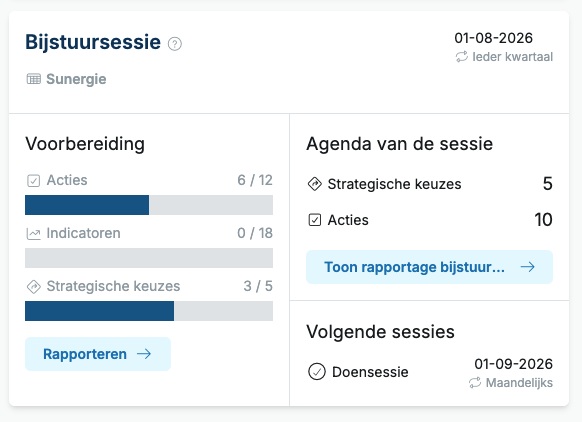
Task: Click the empty Indicatoren progress bar
Action: click(x=149, y=258)
